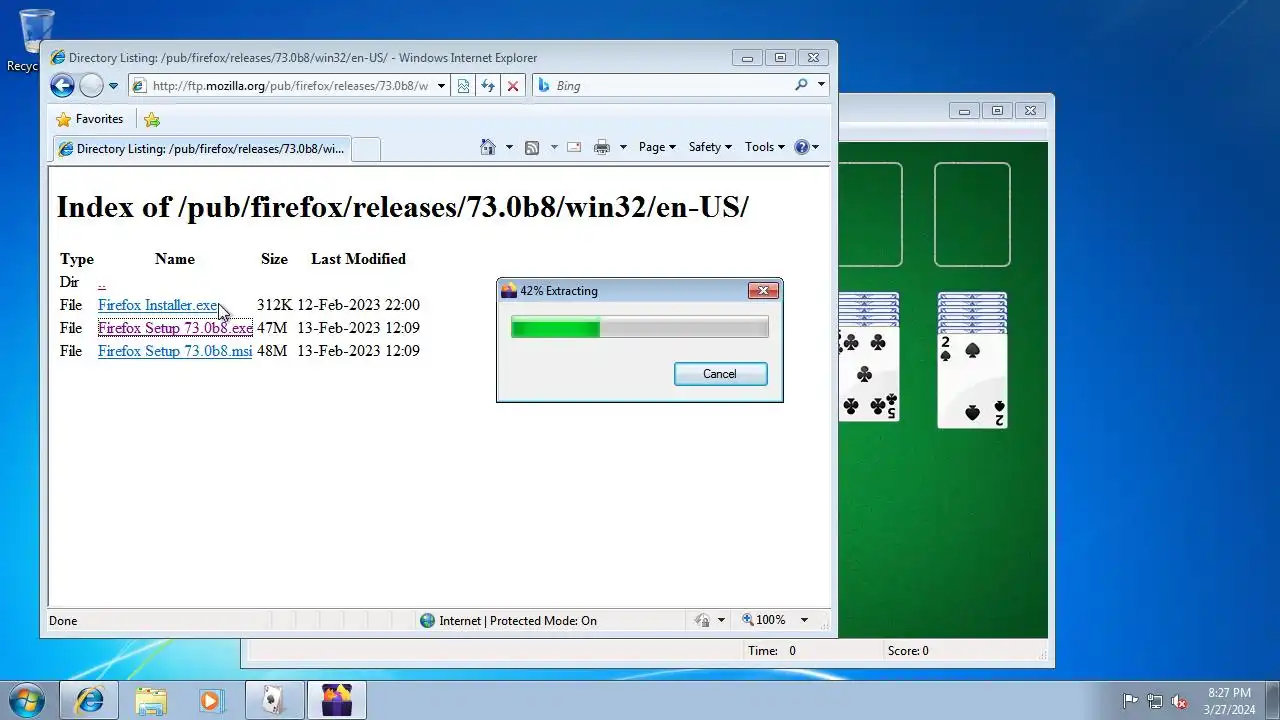Open the Windows Start menu
The image size is (1280, 720).
[27, 700]
